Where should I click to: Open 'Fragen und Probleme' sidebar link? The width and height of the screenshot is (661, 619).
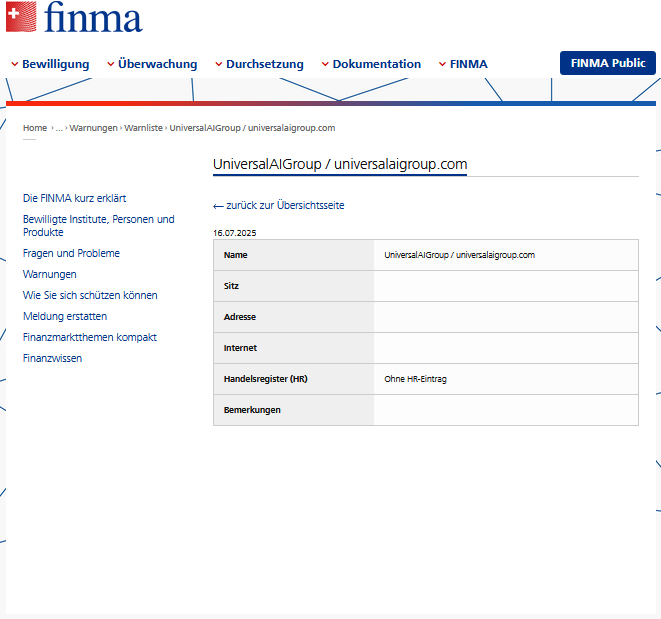tap(71, 253)
